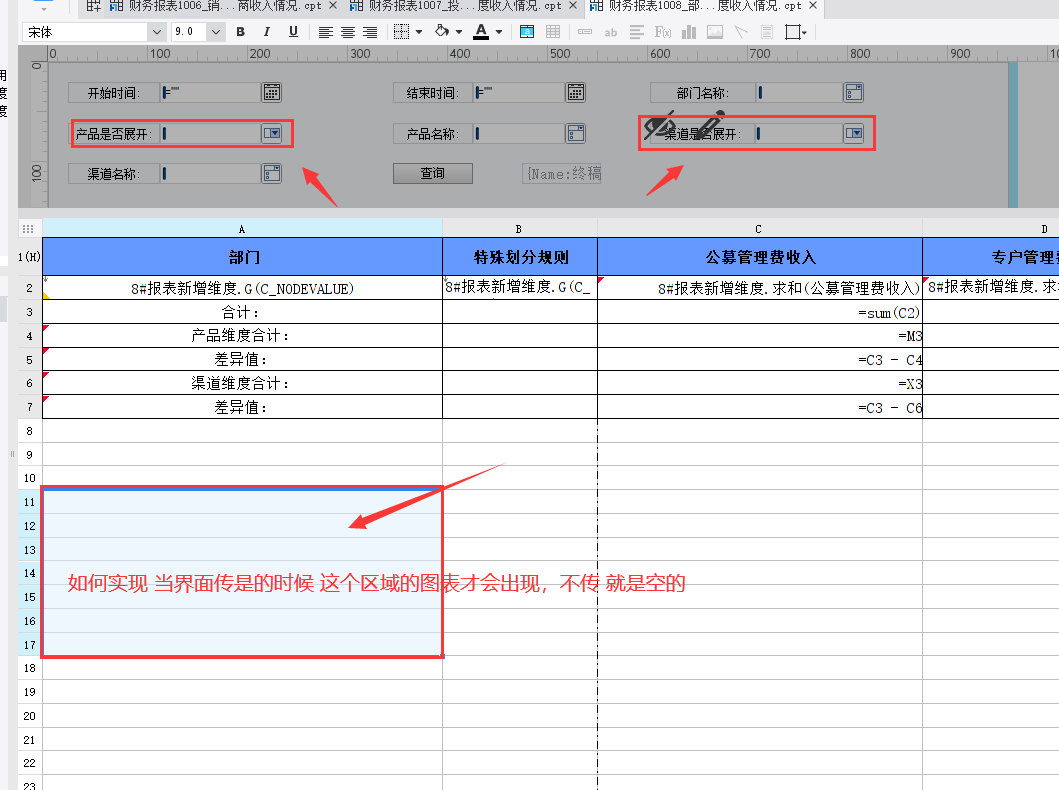The width and height of the screenshot is (1059, 790).
Task: Click the select-all grid corner
Action: pos(28,229)
